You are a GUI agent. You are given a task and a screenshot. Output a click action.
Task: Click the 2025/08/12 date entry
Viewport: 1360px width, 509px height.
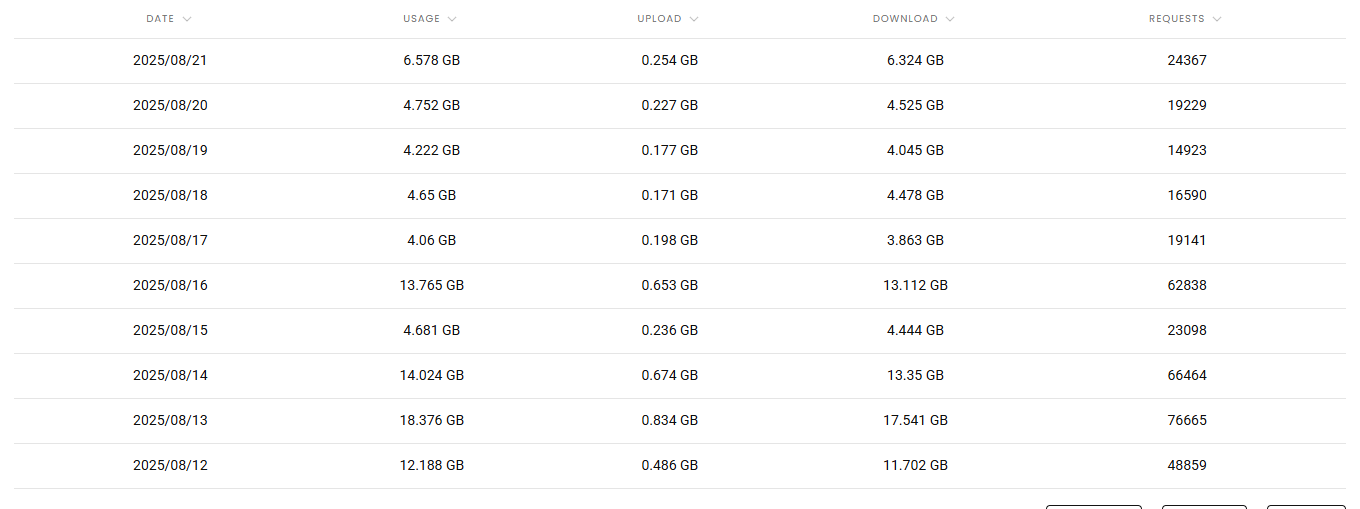[x=170, y=465]
